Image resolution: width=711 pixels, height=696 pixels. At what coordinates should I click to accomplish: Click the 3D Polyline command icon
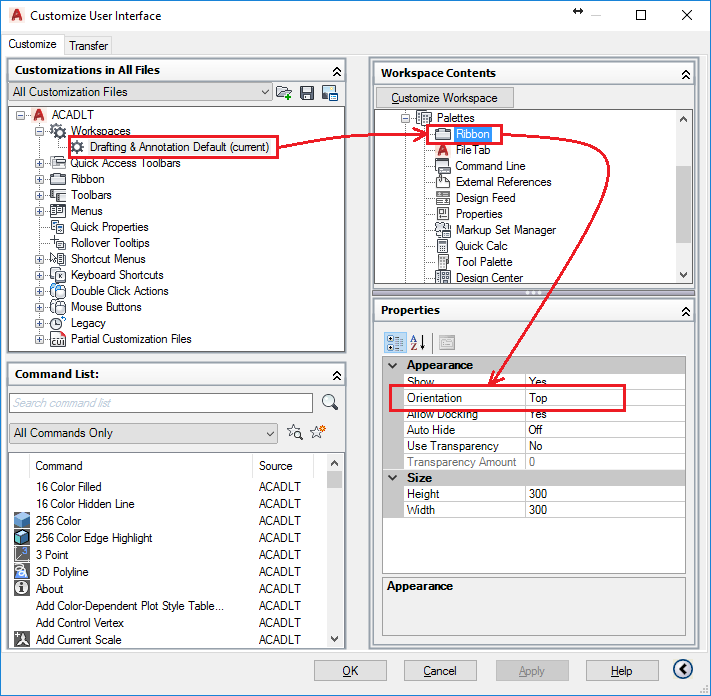(22, 571)
